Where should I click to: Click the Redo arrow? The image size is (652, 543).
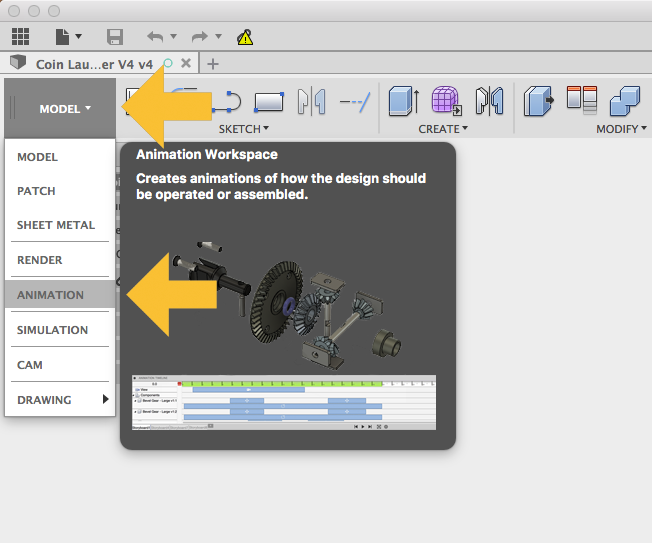[200, 37]
